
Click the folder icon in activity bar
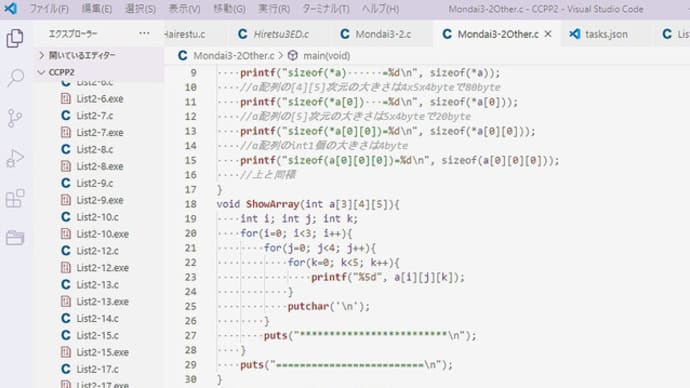point(15,238)
